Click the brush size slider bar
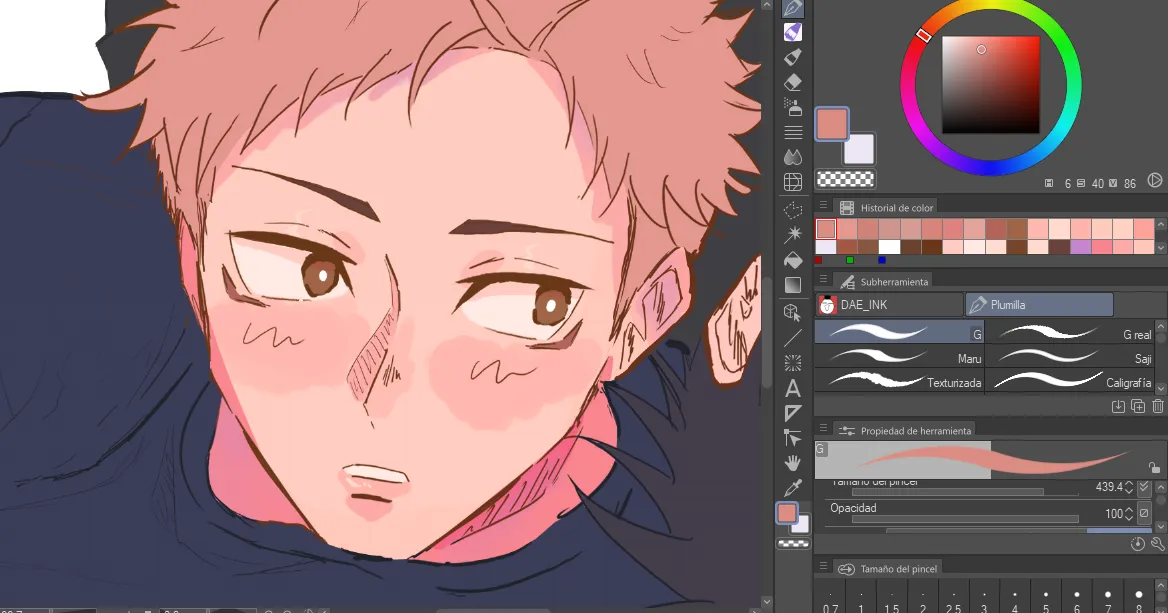Image resolution: width=1168 pixels, height=613 pixels. [965, 492]
